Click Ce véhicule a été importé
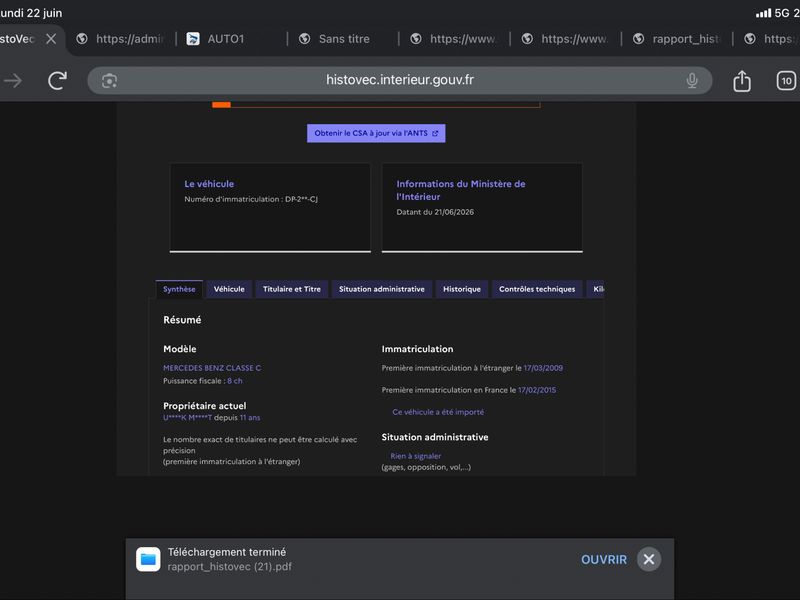Viewport: 800px width, 600px height. [438, 412]
